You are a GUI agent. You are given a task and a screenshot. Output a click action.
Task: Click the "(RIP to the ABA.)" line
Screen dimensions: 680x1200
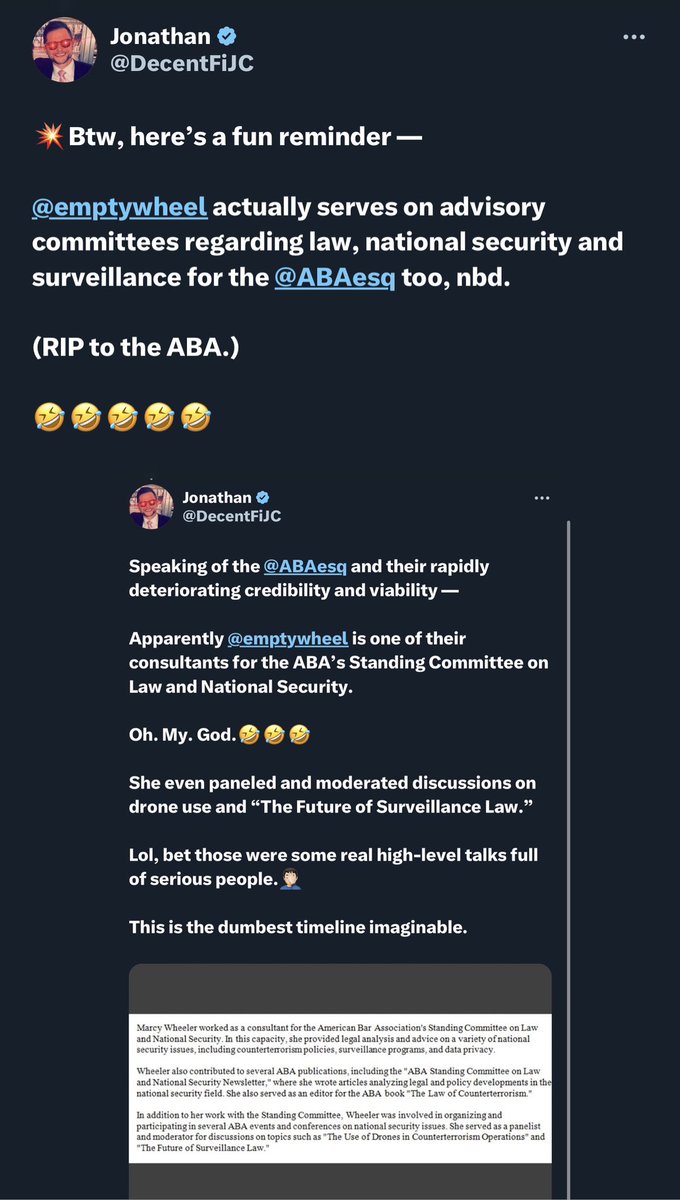pos(136,346)
